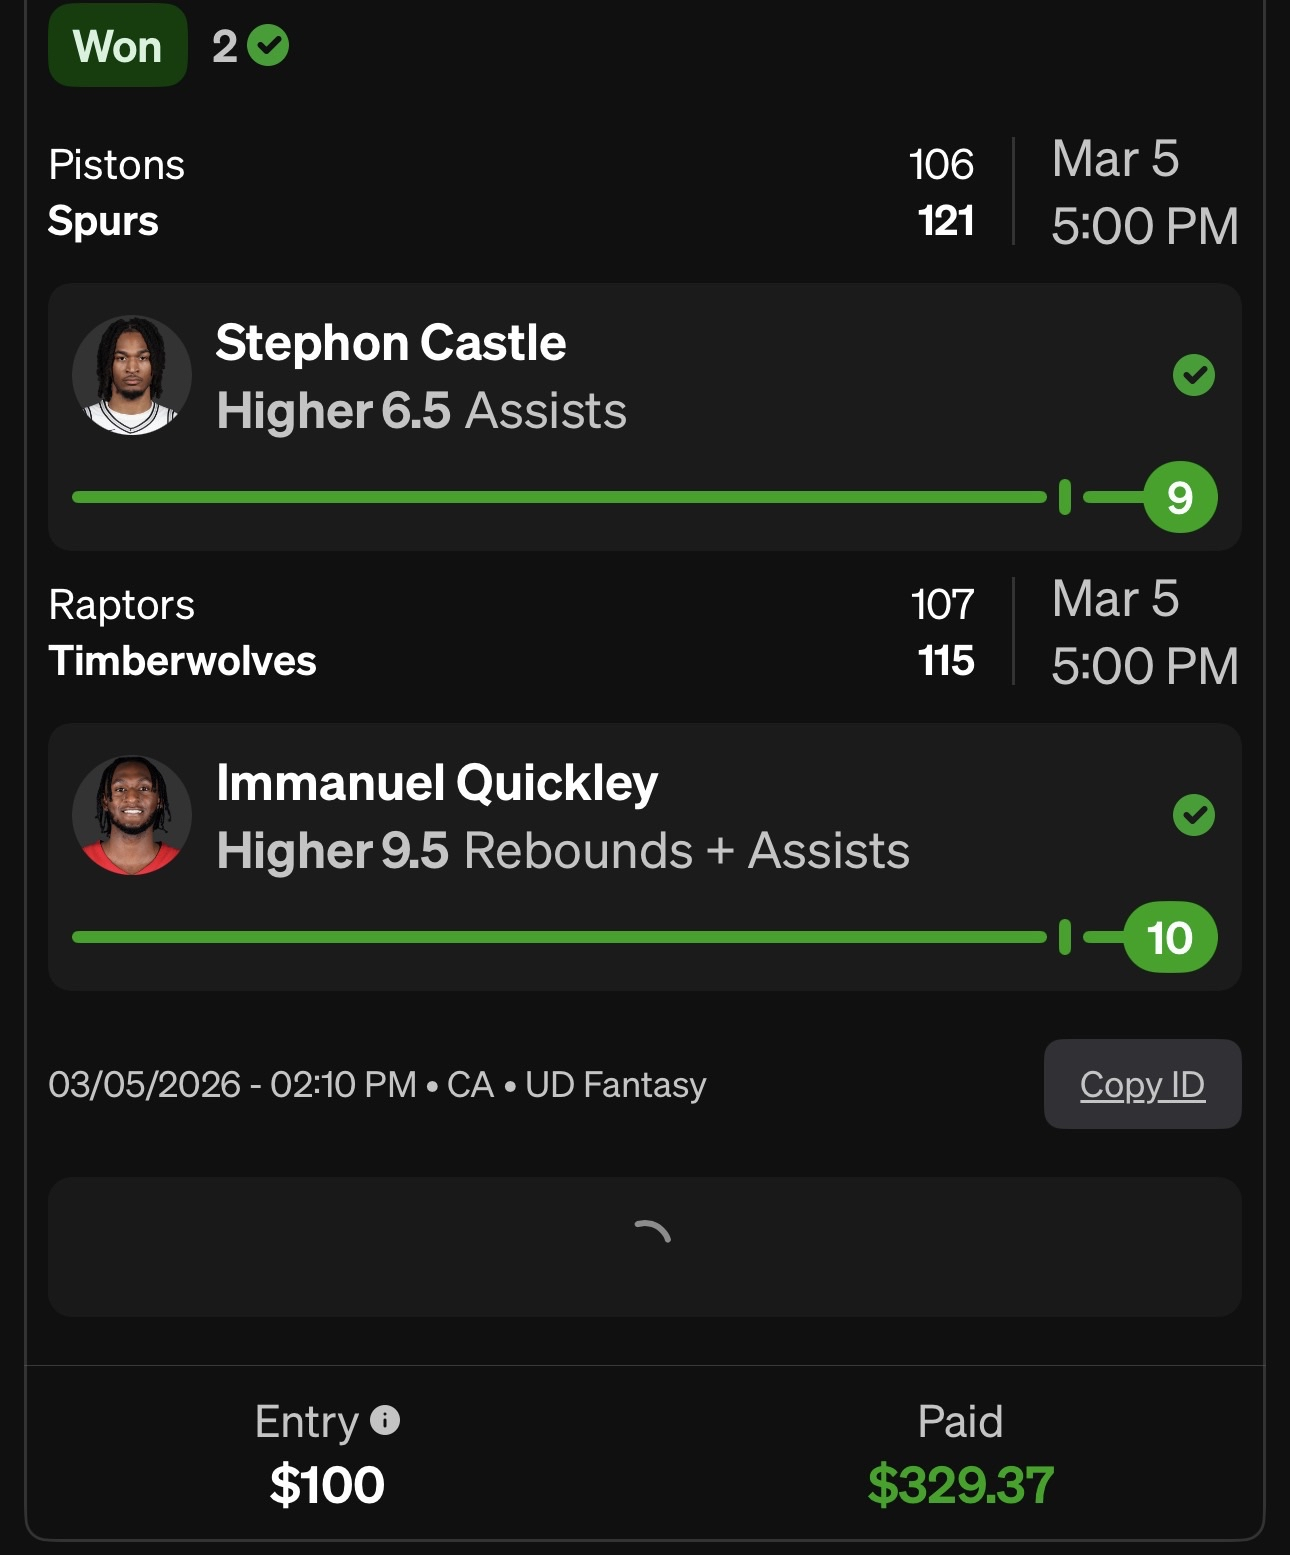This screenshot has width=1290, height=1555.
Task: Click the entry timestamp 03/05/2026 text
Action: click(145, 1085)
